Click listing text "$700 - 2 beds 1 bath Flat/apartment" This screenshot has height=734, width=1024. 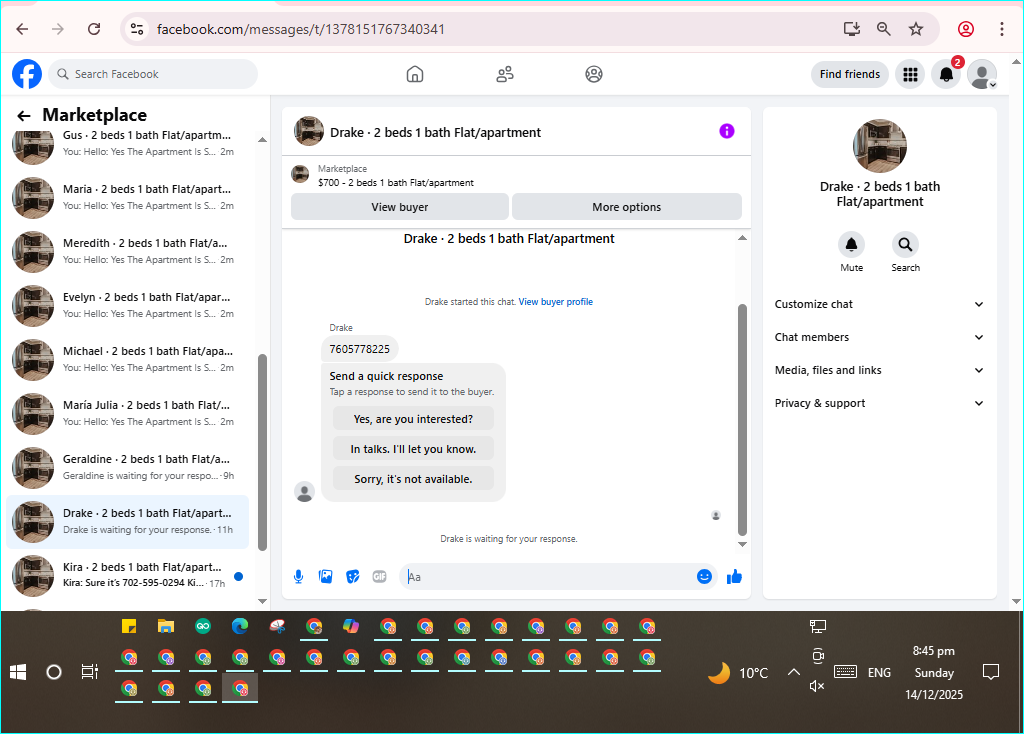396,183
